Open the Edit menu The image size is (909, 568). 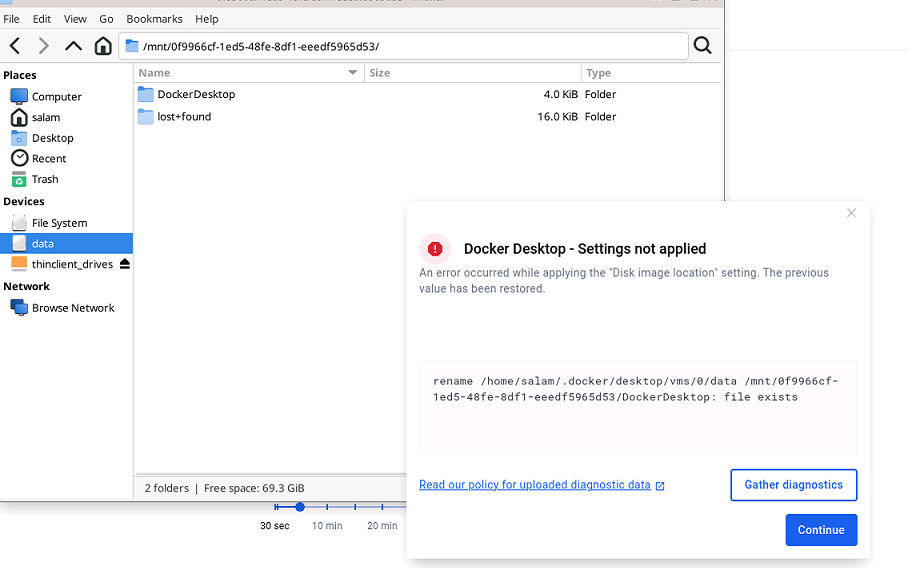pos(42,19)
